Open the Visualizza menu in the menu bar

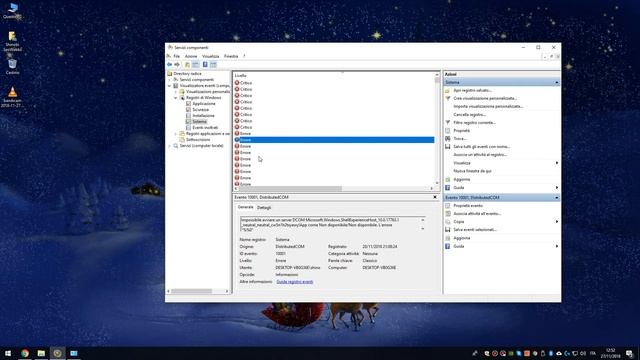211,56
